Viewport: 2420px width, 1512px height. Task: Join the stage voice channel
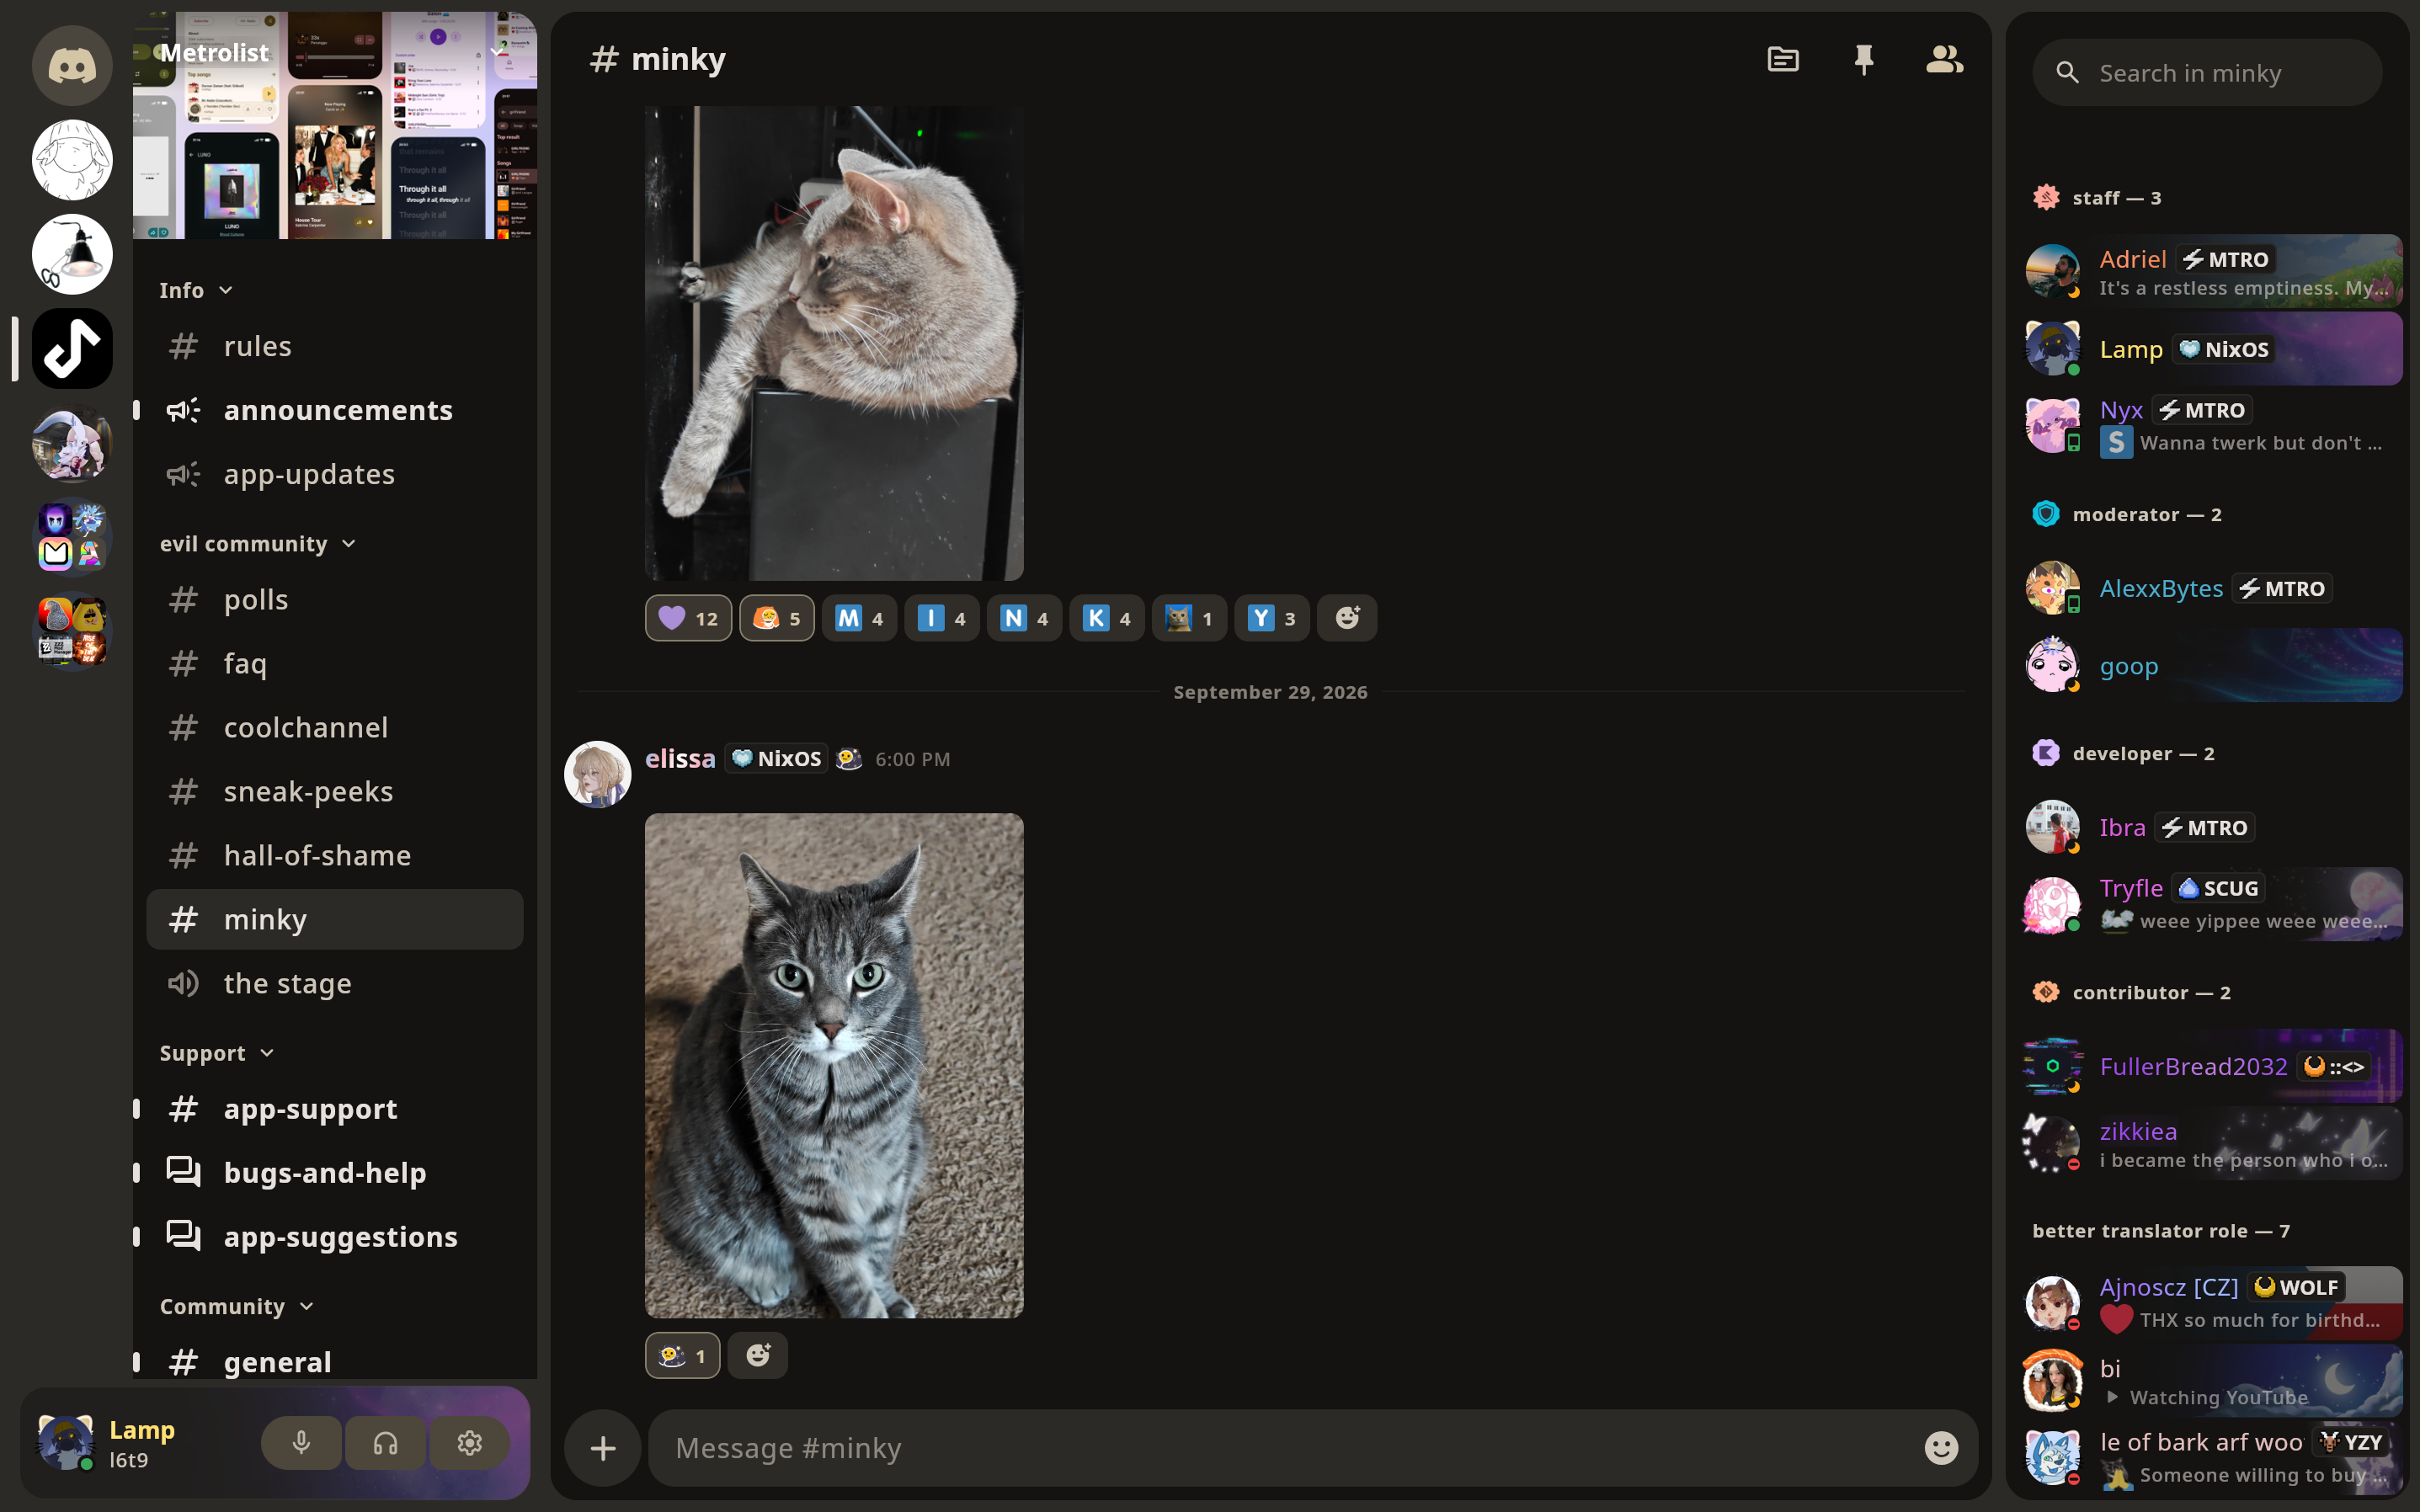pyautogui.click(x=335, y=983)
